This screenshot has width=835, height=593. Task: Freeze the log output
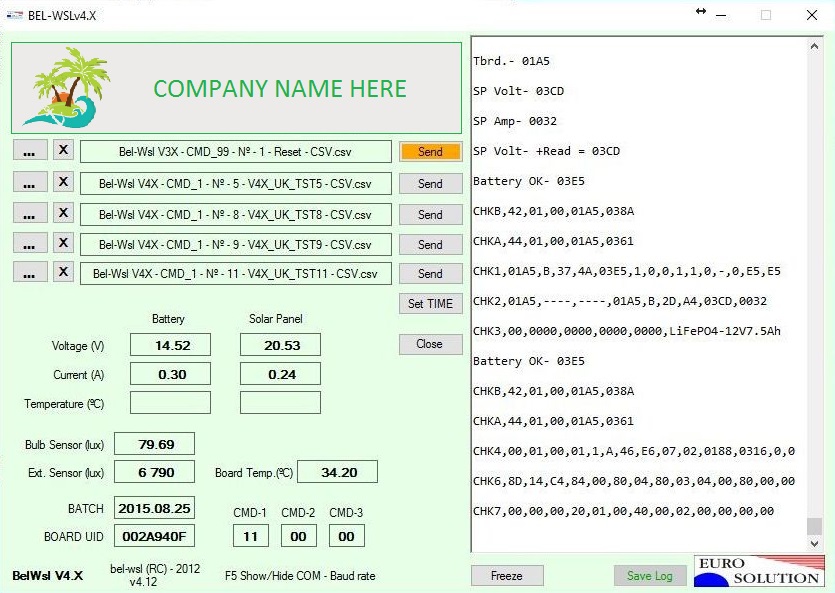point(507,576)
